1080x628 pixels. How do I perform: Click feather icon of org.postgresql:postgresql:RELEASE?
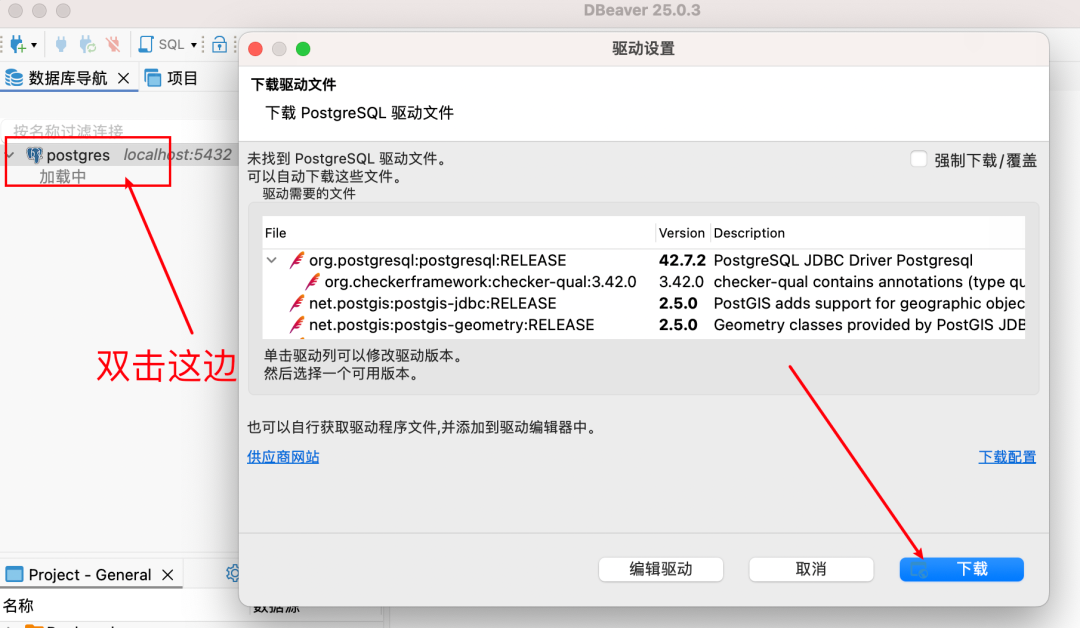click(297, 260)
